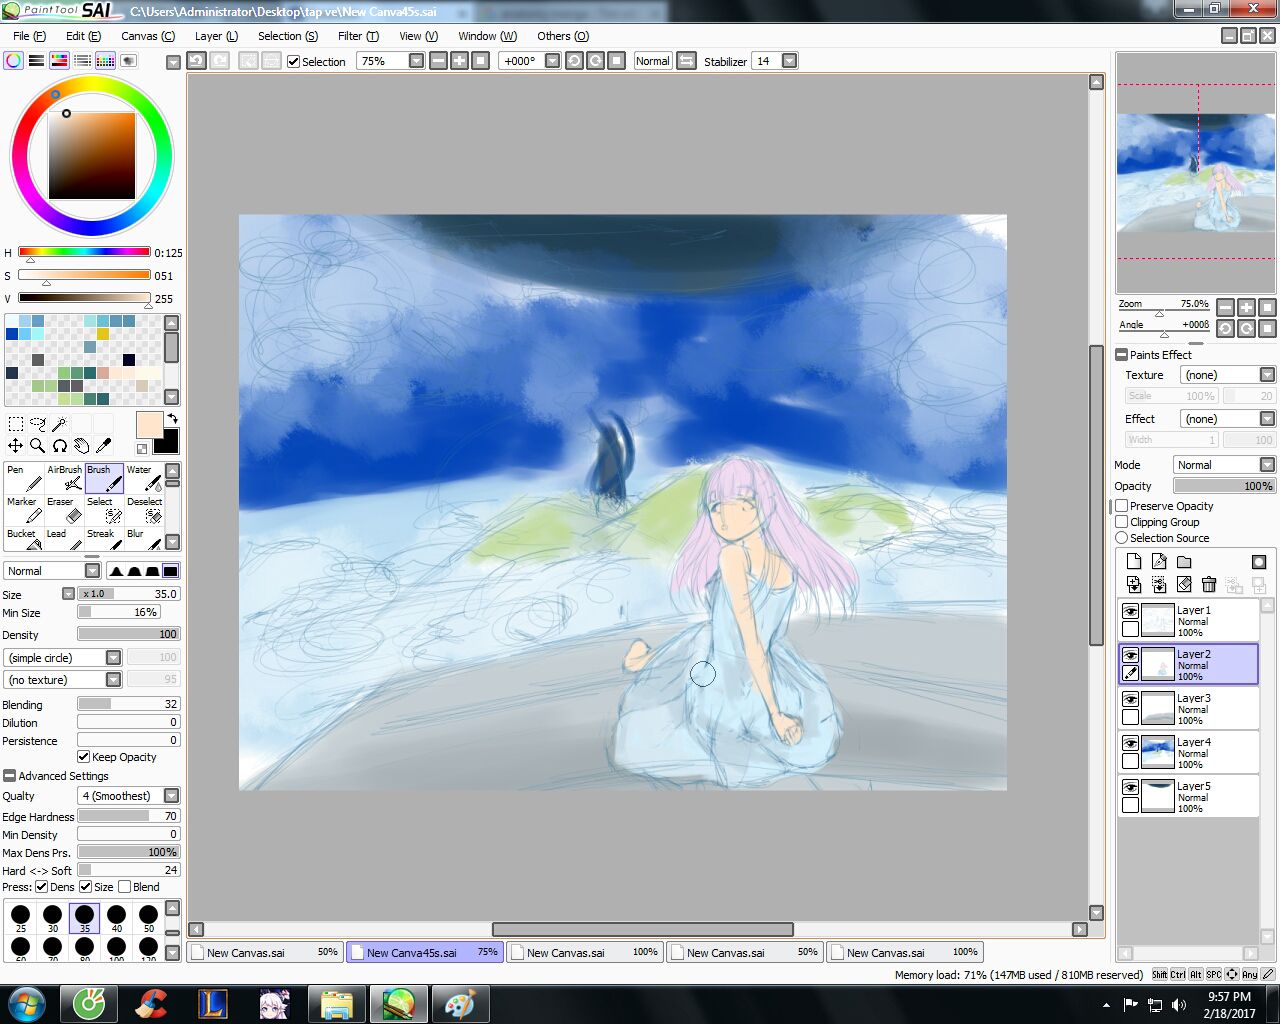Open the Canvas menu

(x=147, y=36)
